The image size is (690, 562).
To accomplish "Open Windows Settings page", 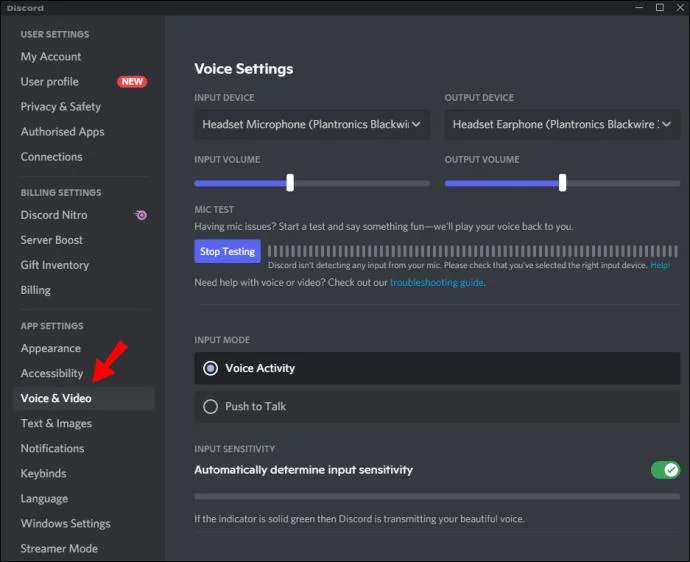I will (65, 524).
